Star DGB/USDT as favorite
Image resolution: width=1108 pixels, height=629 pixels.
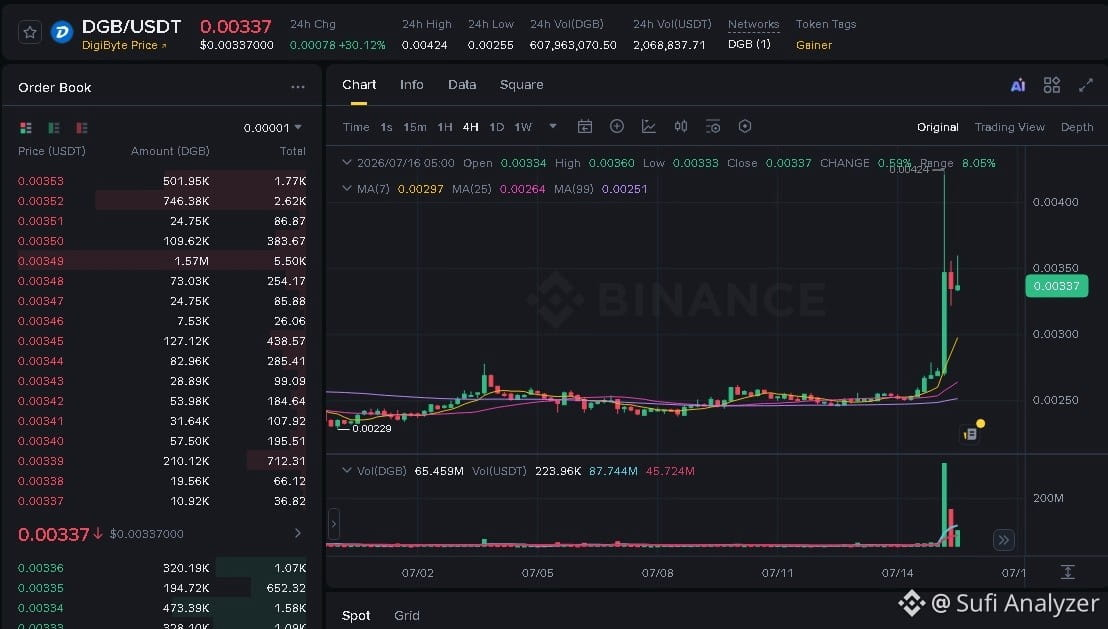pyautogui.click(x=30, y=33)
